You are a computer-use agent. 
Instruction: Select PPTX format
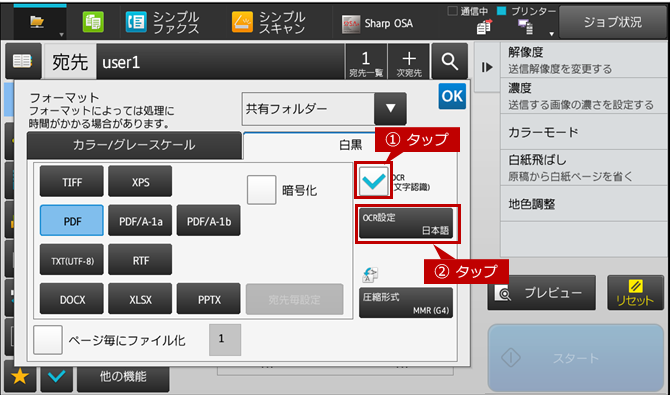(x=209, y=299)
